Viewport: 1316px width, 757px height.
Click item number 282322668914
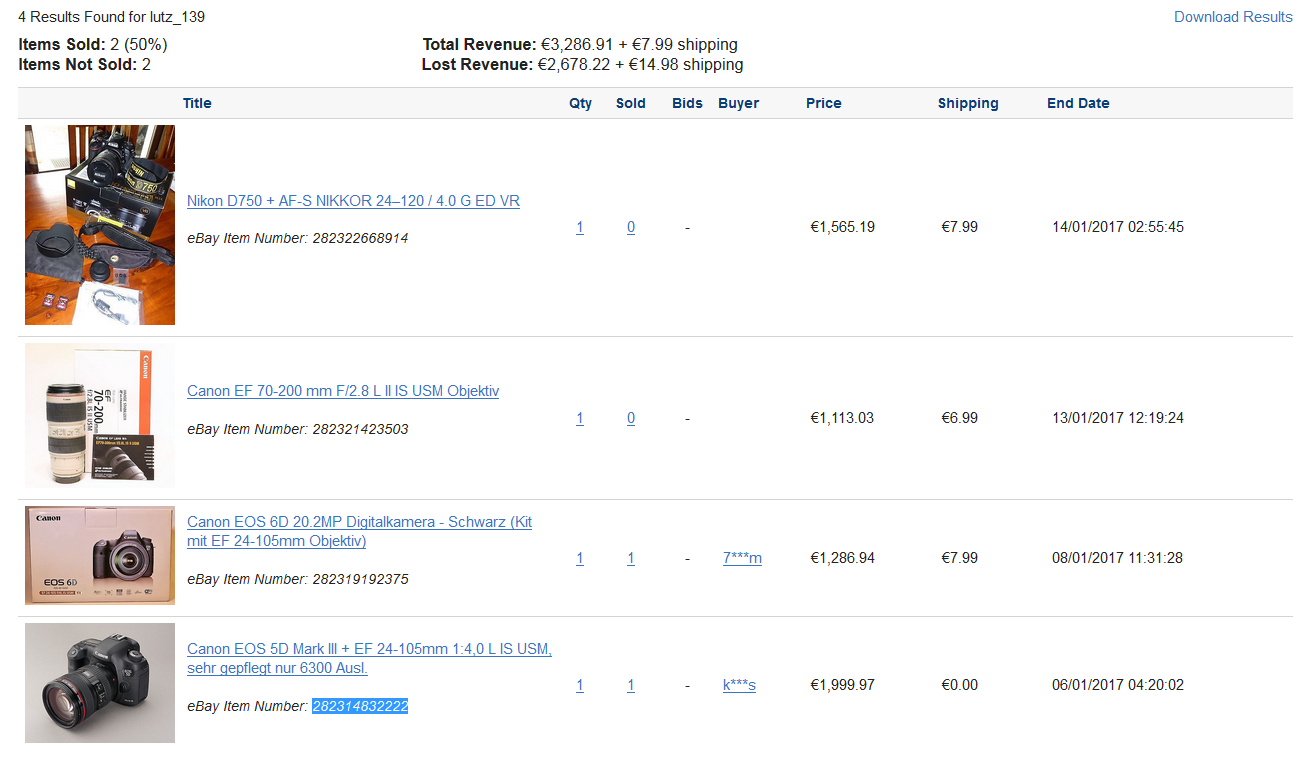pyautogui.click(x=360, y=238)
